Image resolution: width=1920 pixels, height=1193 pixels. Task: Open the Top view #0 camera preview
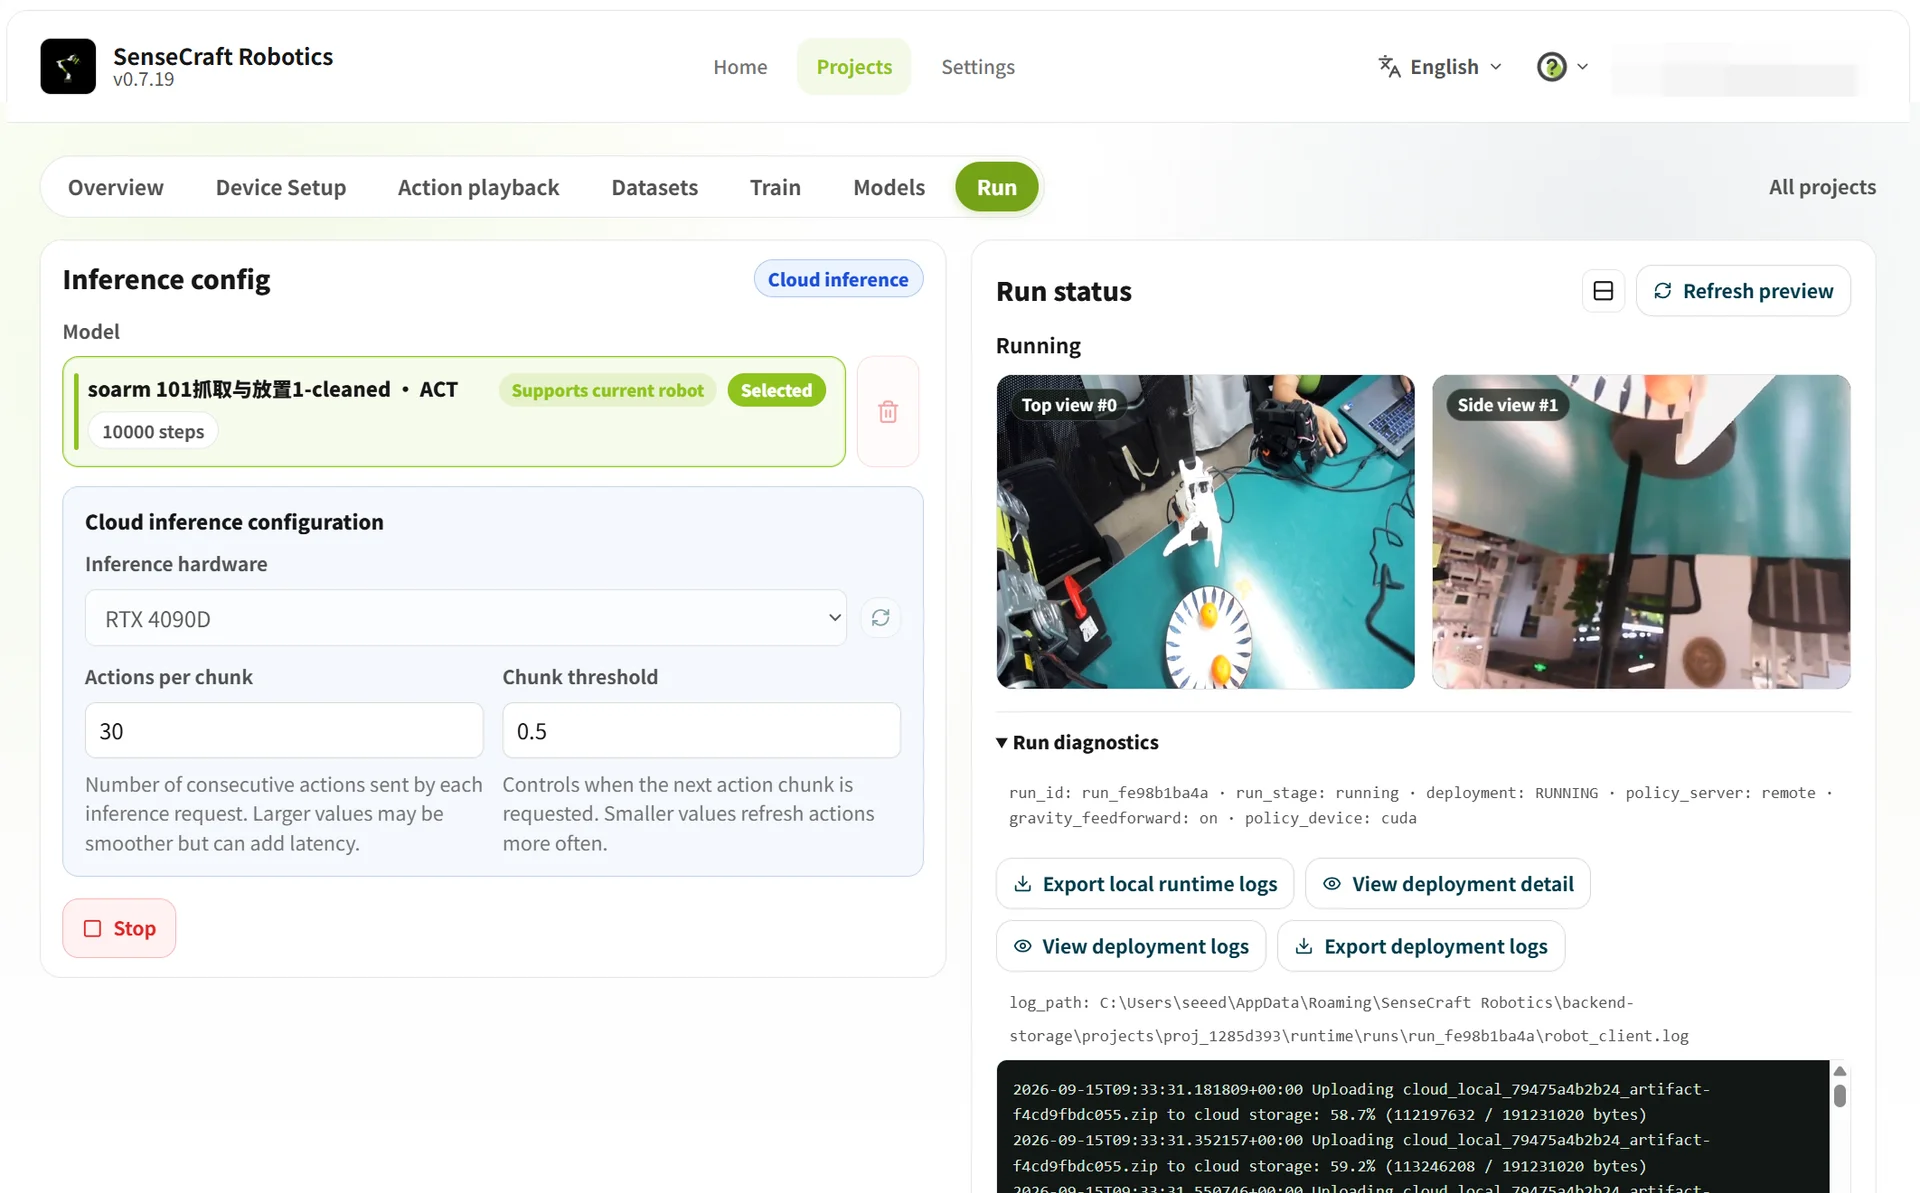pyautogui.click(x=1205, y=531)
